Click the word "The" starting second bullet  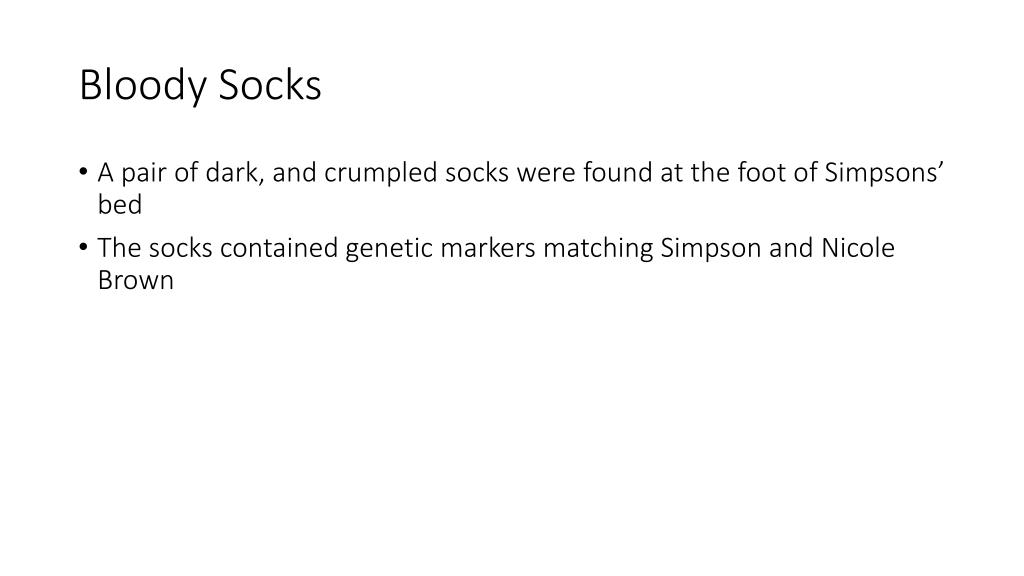tap(120, 248)
